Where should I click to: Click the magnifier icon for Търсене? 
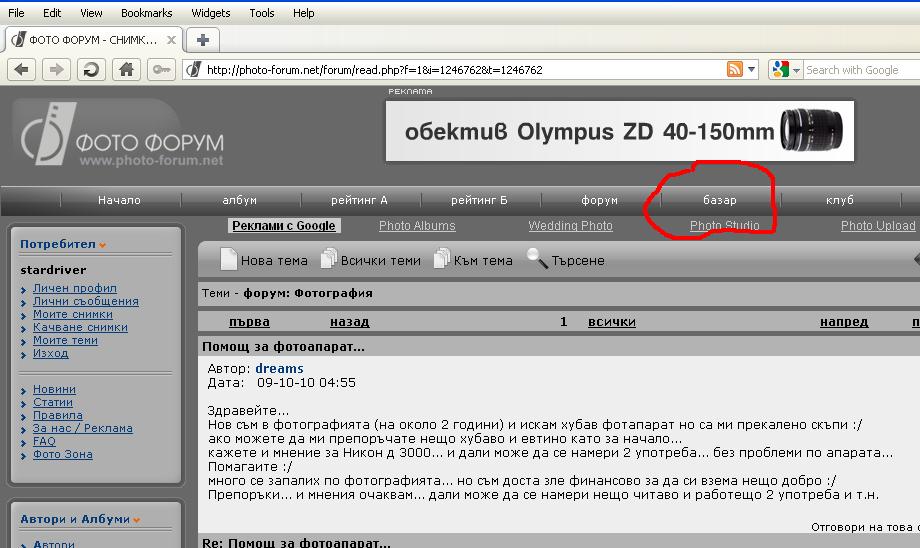tap(537, 260)
